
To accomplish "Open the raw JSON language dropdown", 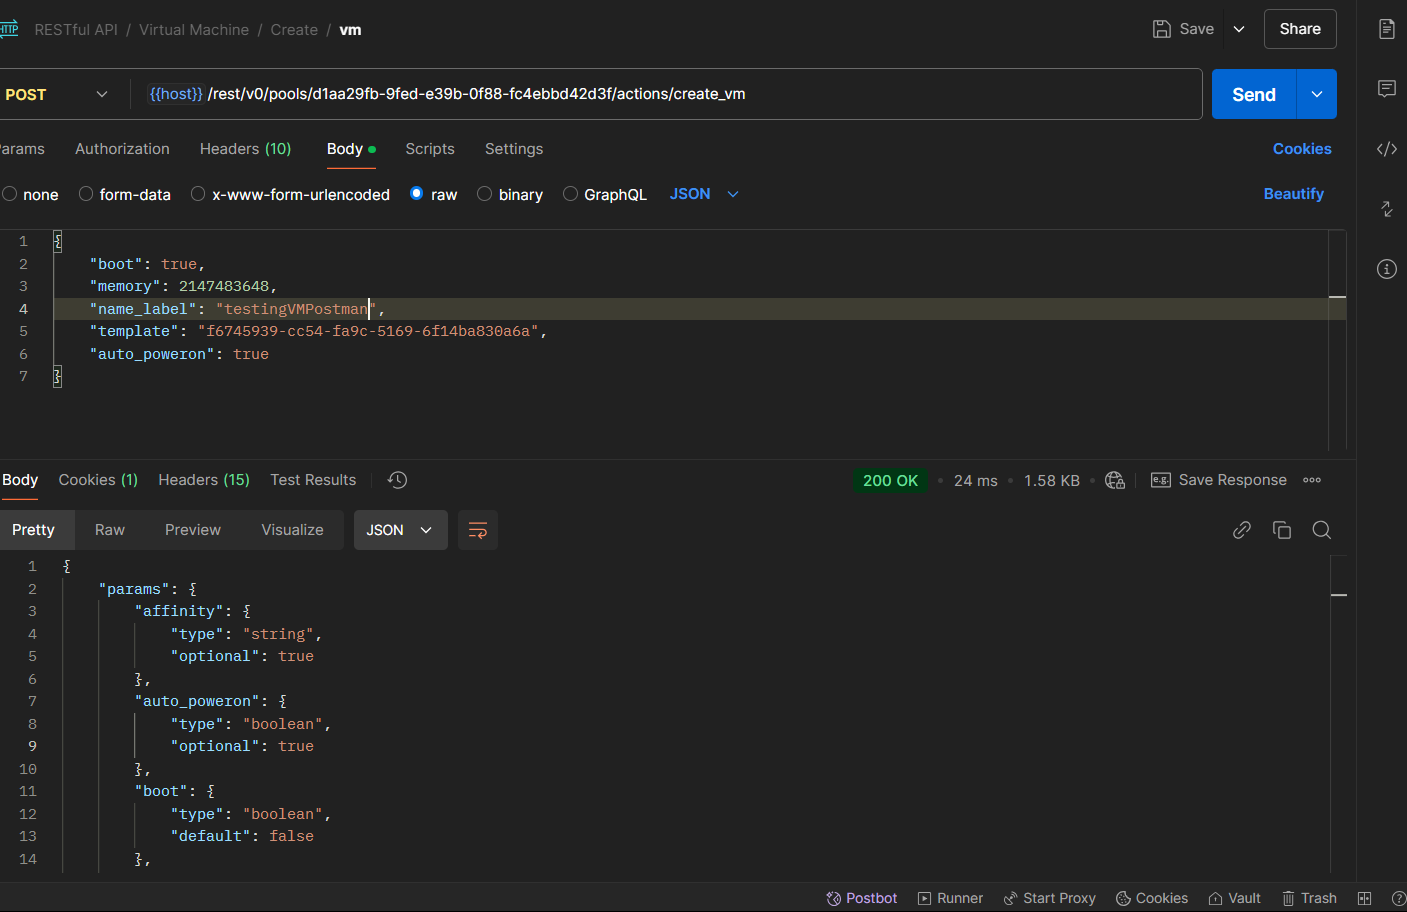I will point(704,194).
